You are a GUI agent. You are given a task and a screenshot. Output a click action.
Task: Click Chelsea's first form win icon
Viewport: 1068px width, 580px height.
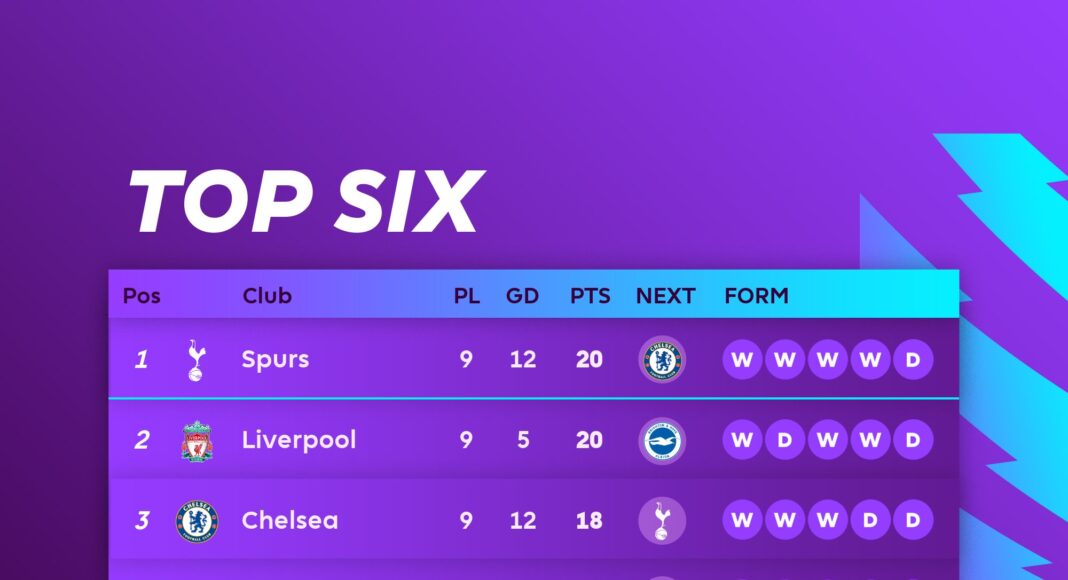pos(742,520)
